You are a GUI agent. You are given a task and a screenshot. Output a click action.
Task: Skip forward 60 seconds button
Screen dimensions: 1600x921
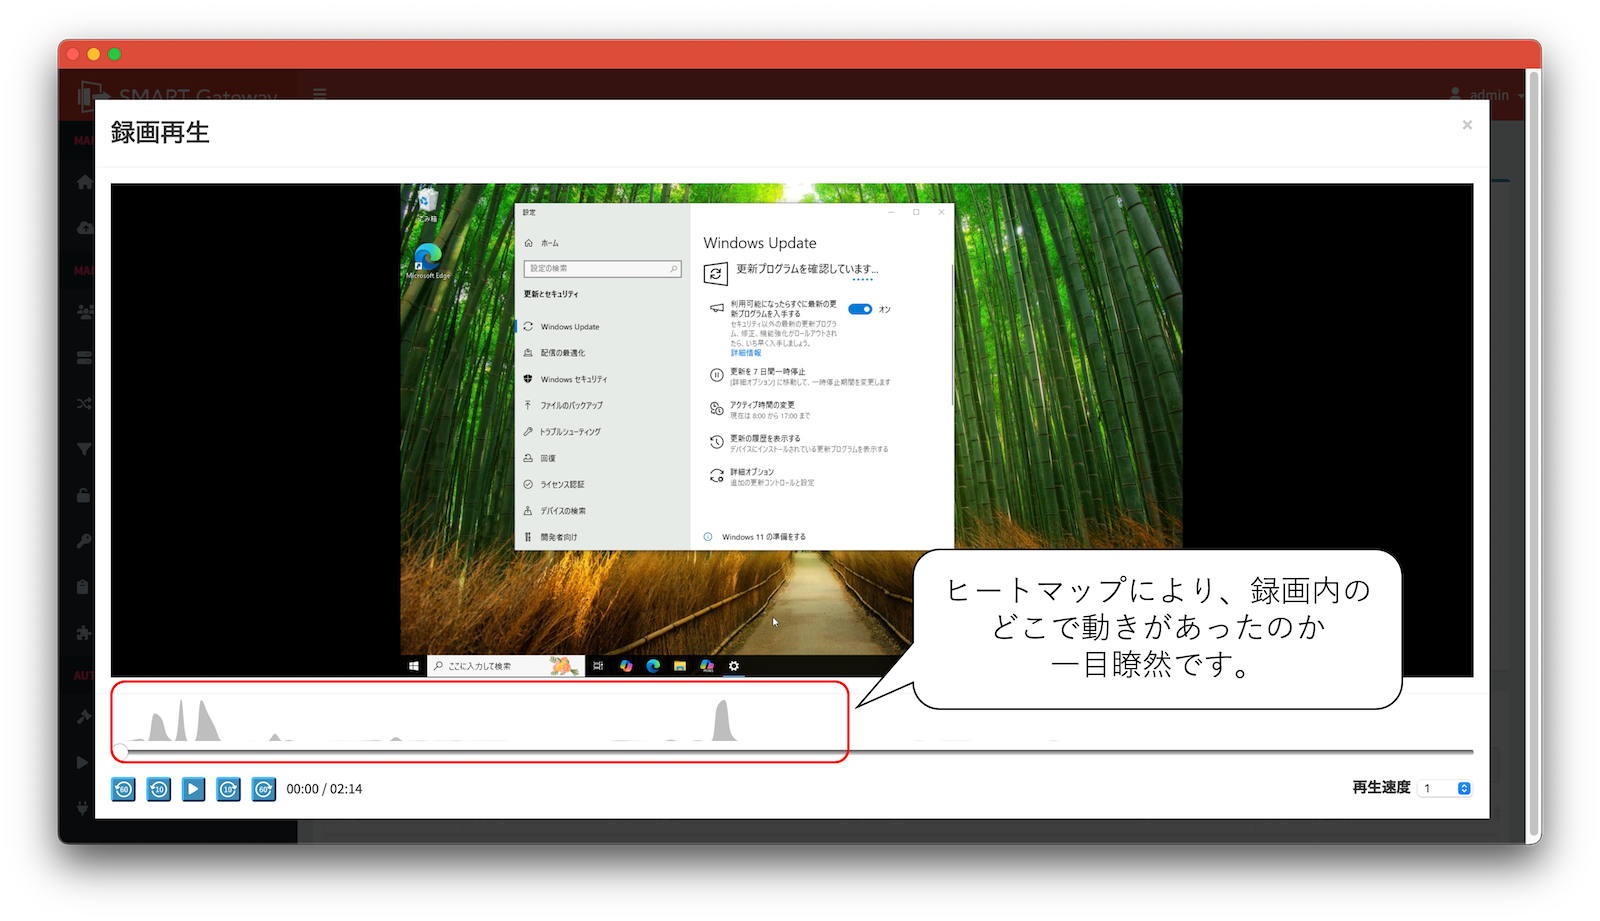263,789
